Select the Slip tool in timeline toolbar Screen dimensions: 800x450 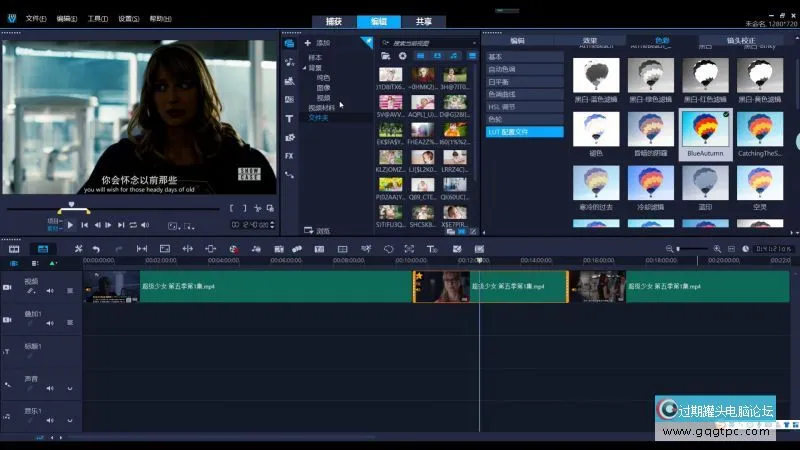tap(142, 249)
